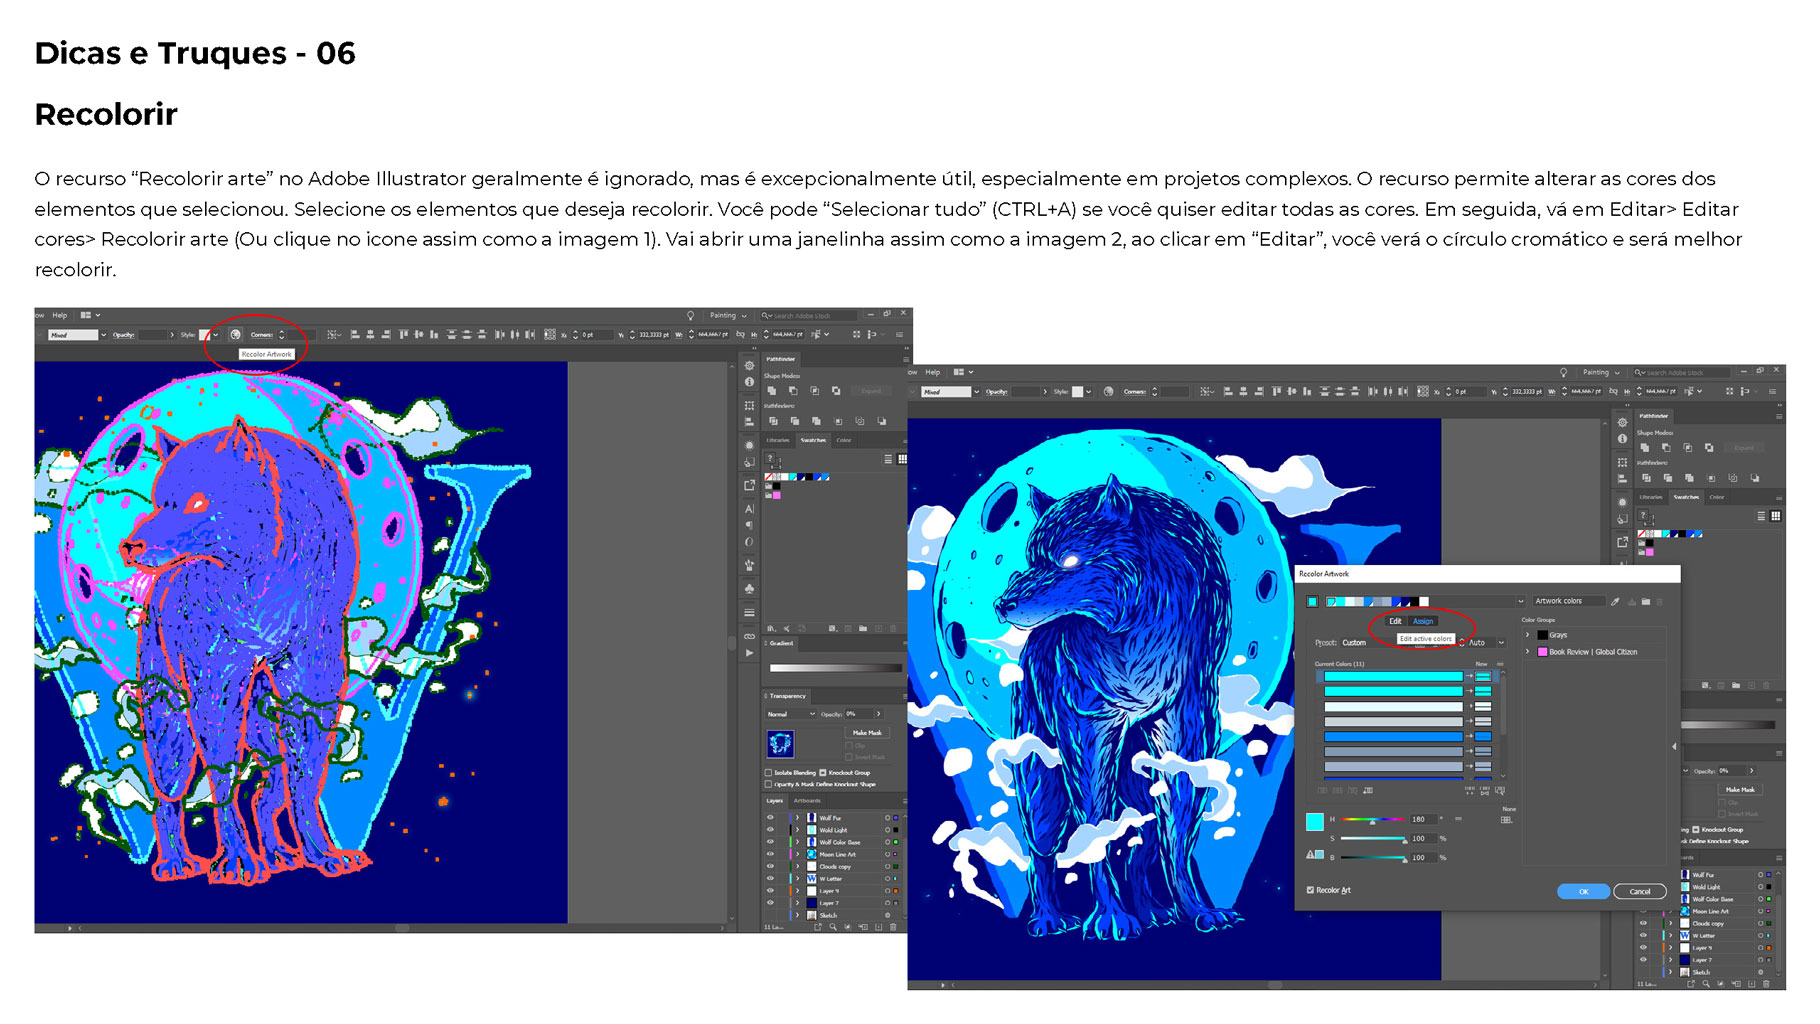Screen dimensions: 1820x1024
Task: Click Make Mask in left window
Action: click(x=867, y=733)
